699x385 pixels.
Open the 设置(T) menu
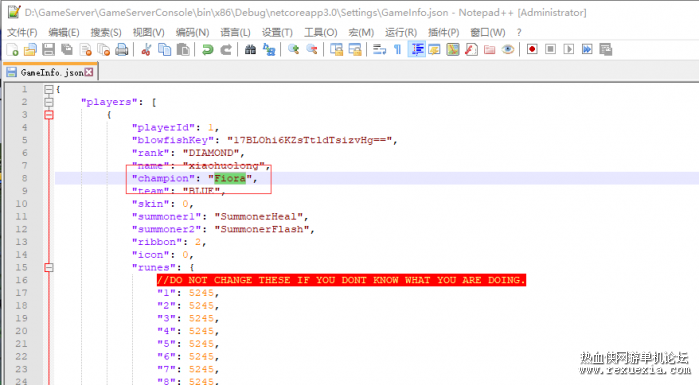[277, 33]
